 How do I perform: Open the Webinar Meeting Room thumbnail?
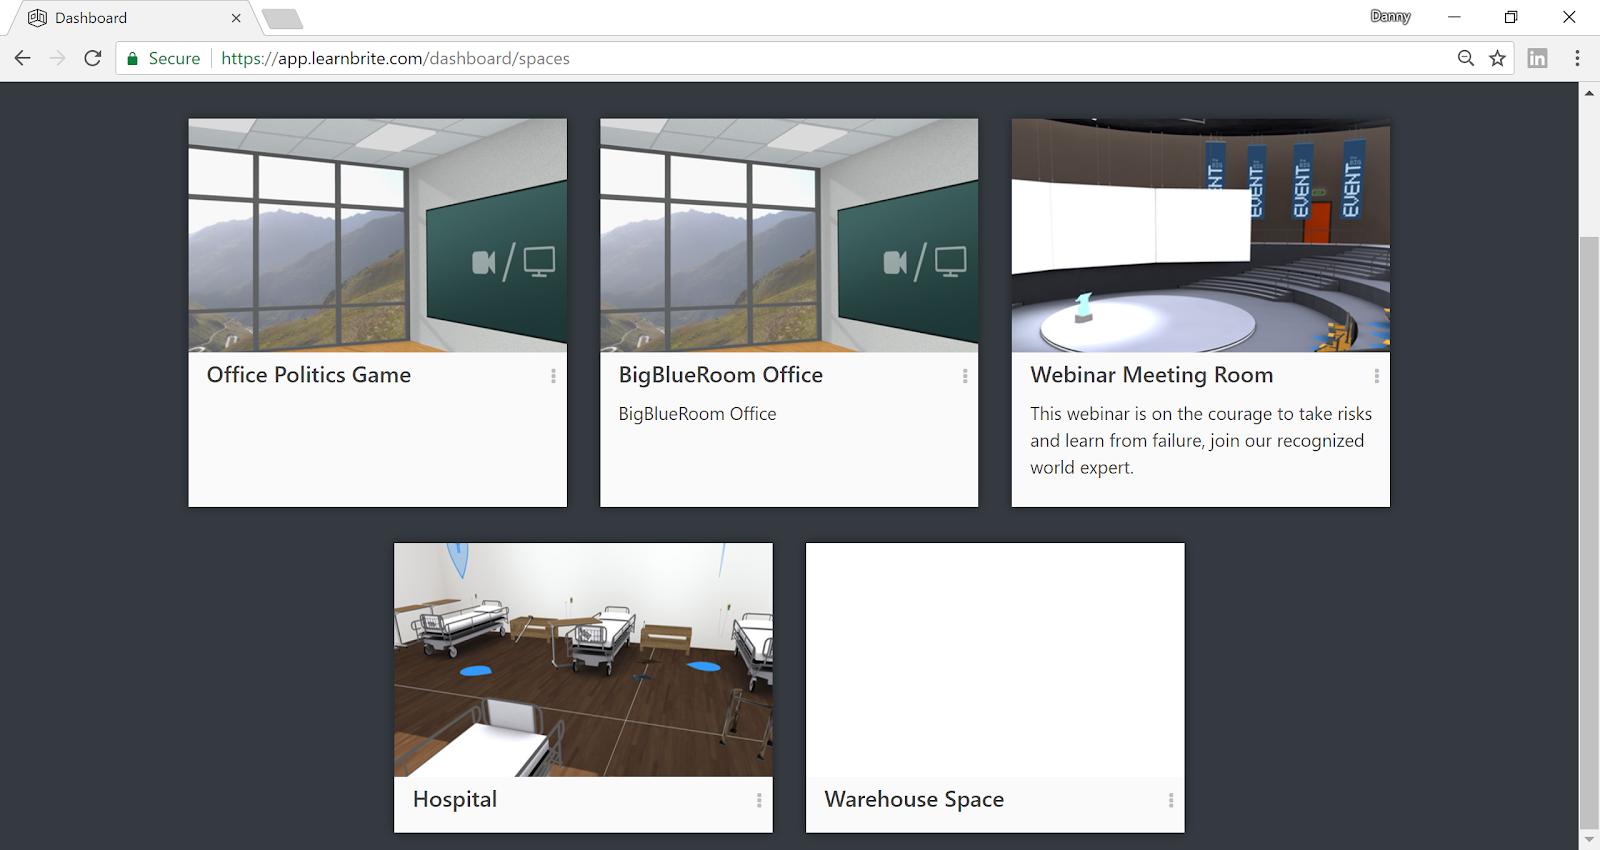click(1201, 236)
